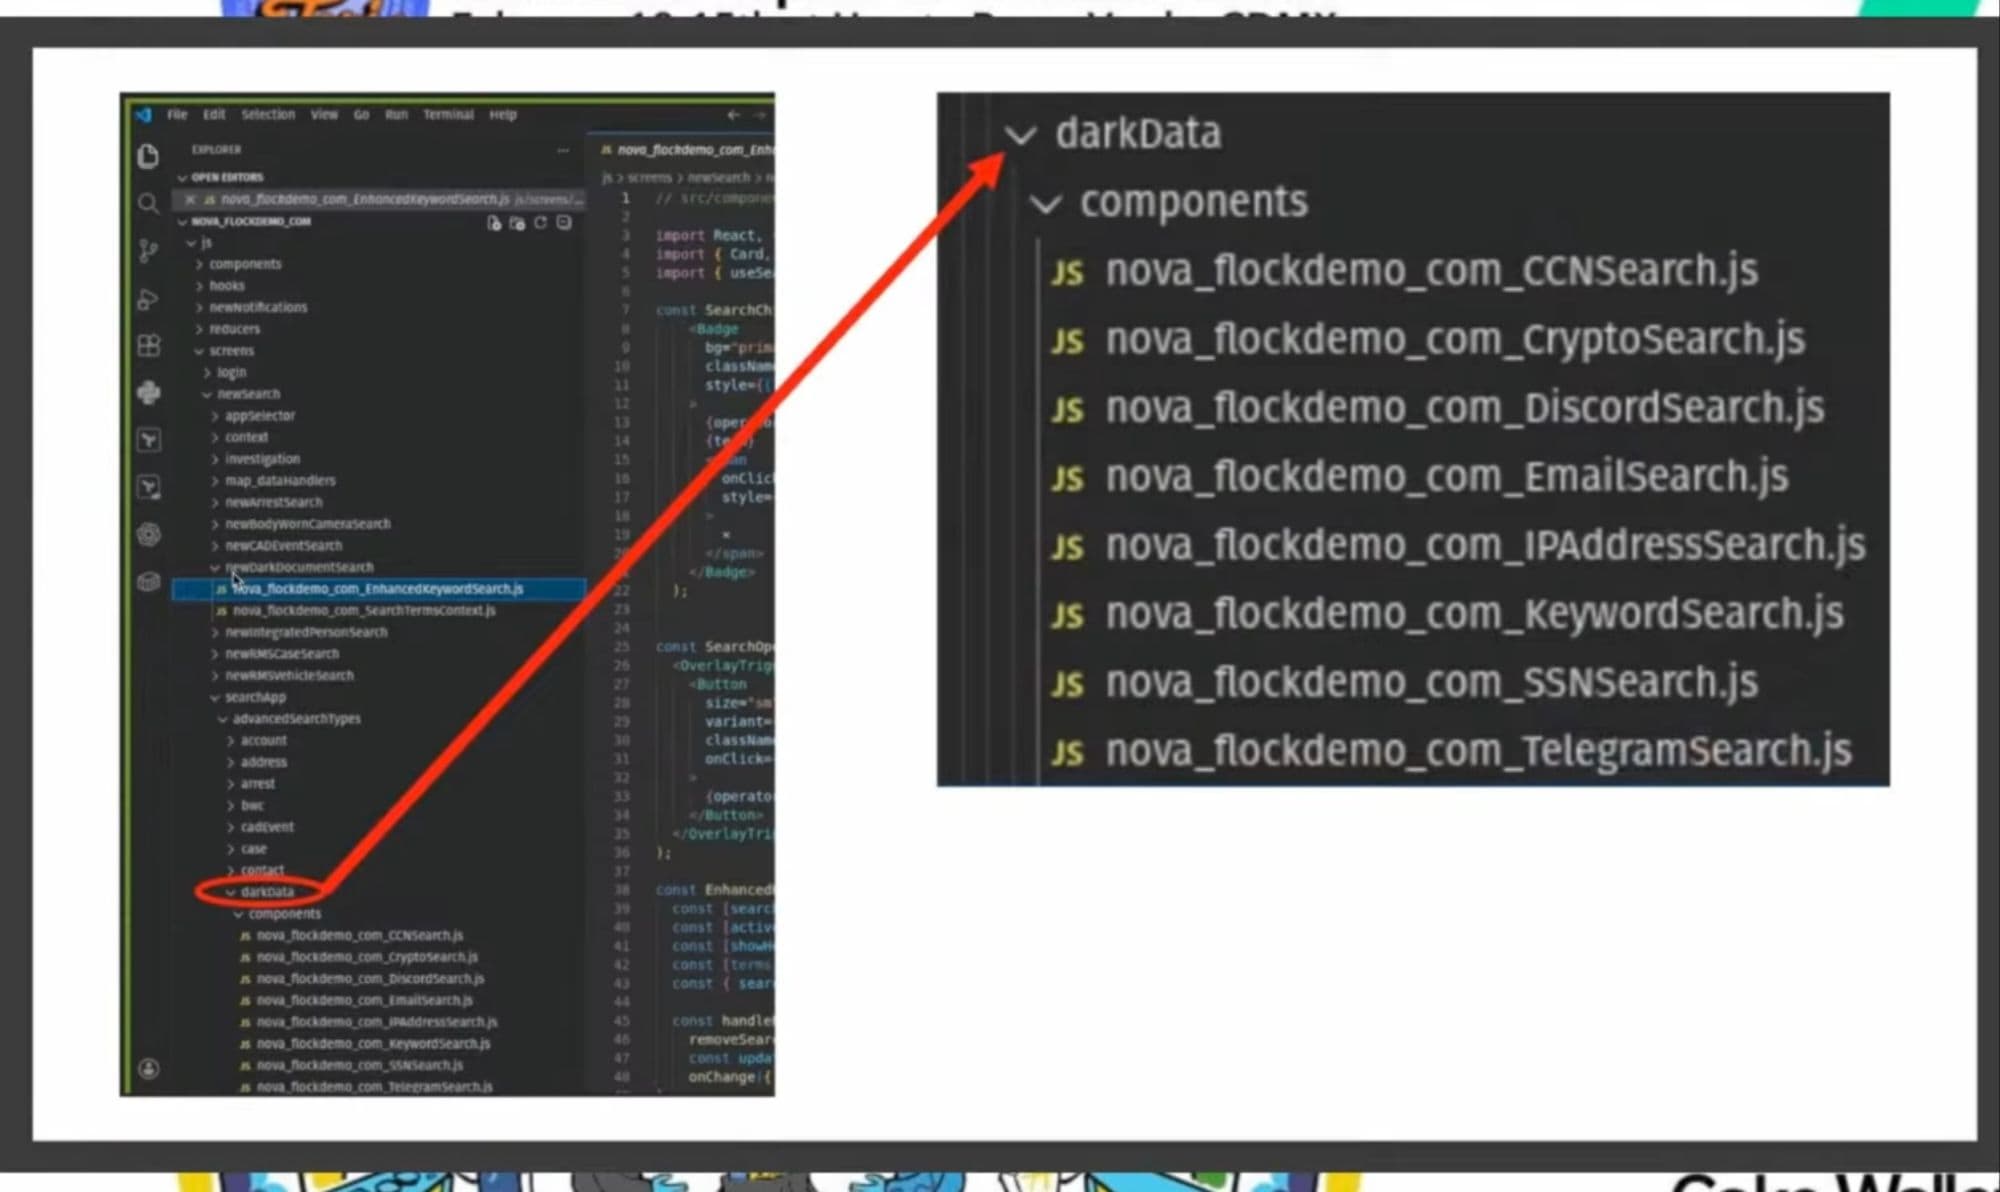Open the Terminal menu
The height and width of the screenshot is (1192, 2000).
(x=448, y=114)
